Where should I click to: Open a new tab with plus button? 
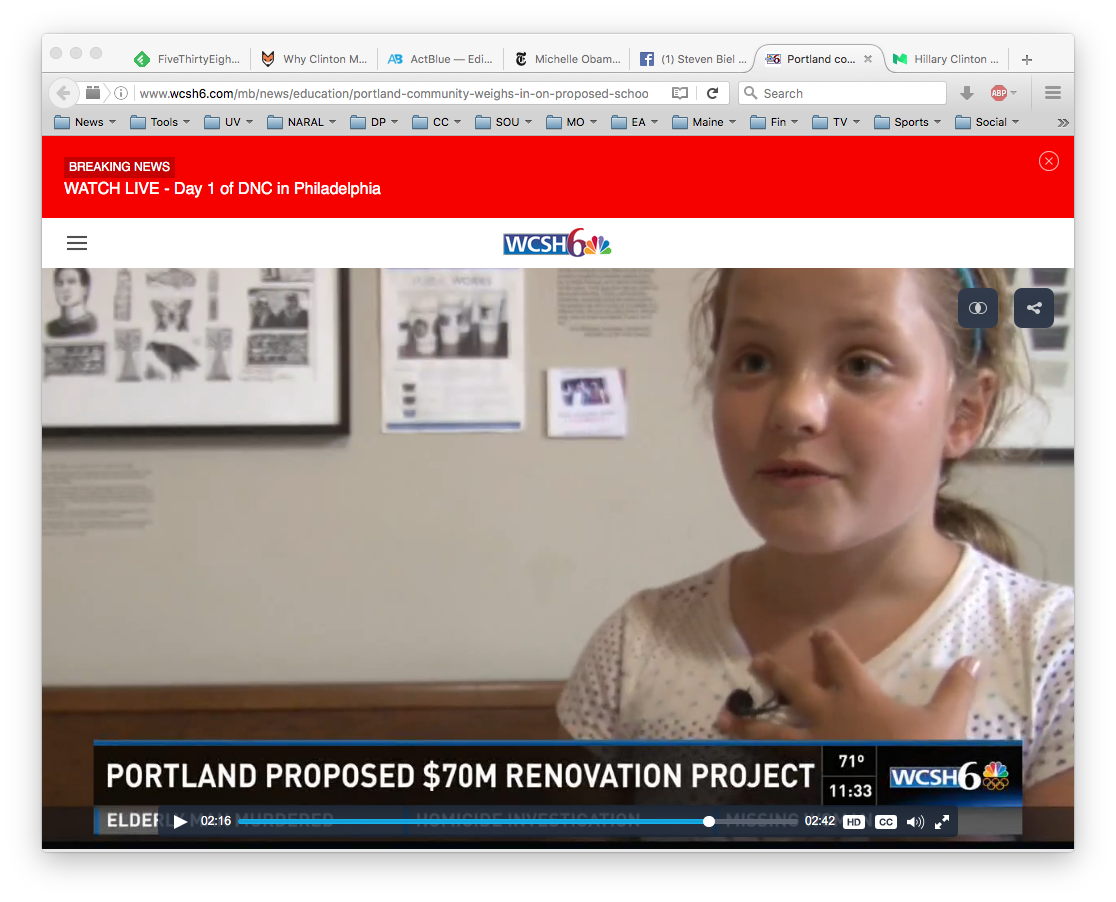click(x=1026, y=60)
